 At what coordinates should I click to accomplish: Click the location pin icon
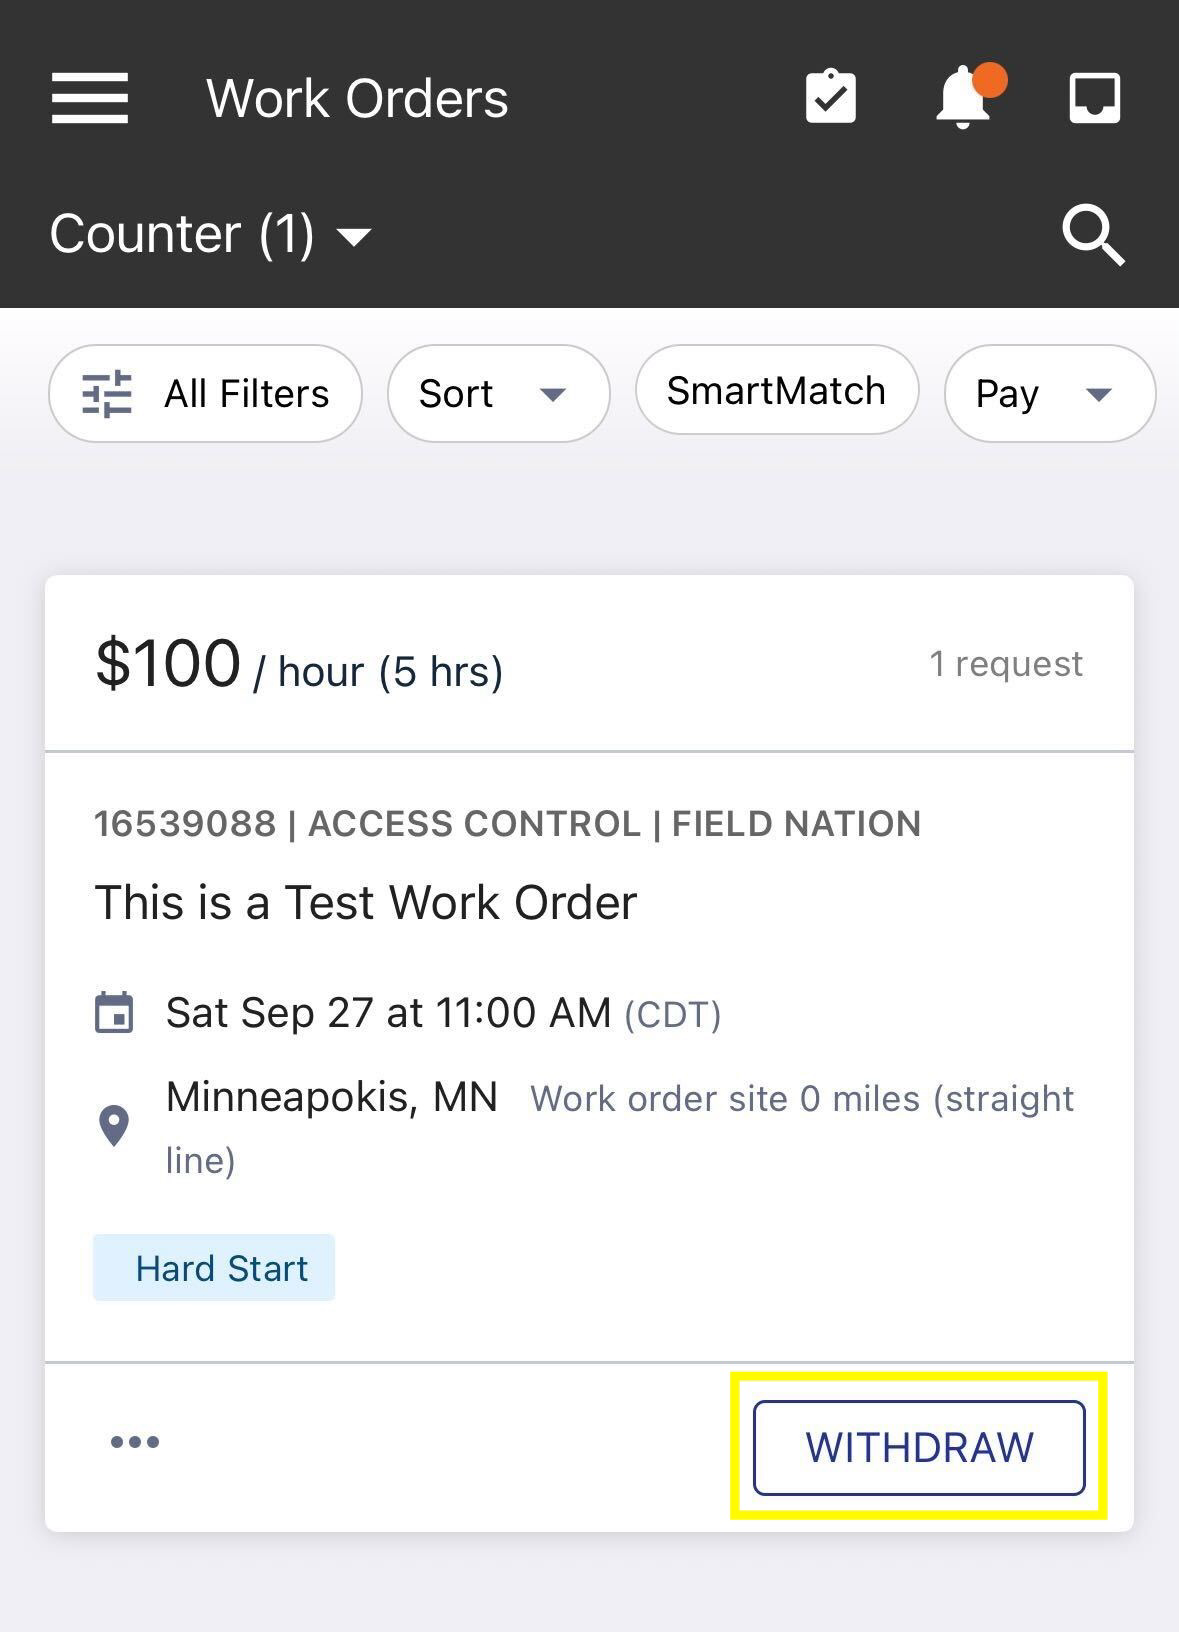tap(114, 1126)
